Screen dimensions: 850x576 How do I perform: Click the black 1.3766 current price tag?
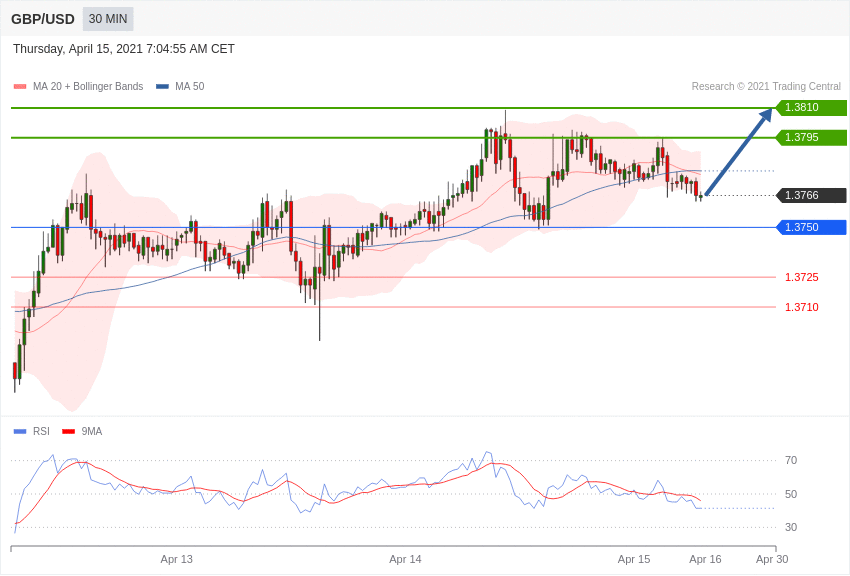pos(811,195)
